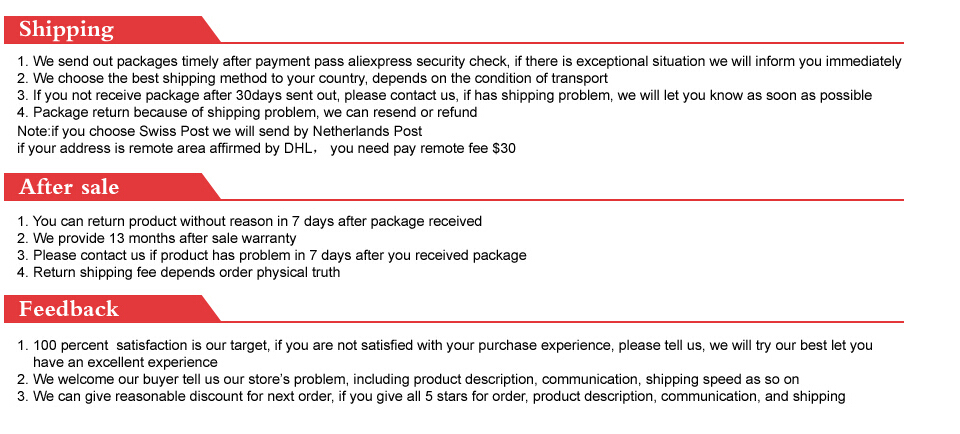Click the red Shipping section header
Image resolution: width=960 pixels, height=434 pixels.
(67, 30)
